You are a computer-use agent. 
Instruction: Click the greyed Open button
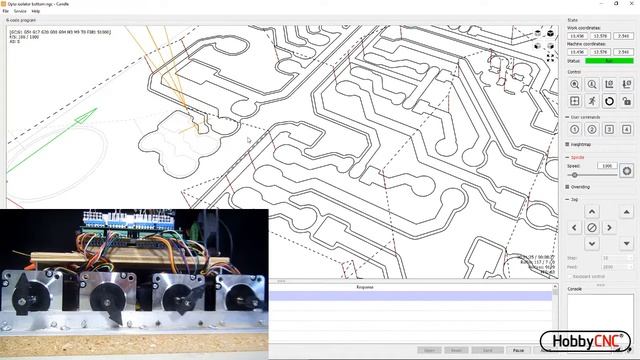click(429, 350)
